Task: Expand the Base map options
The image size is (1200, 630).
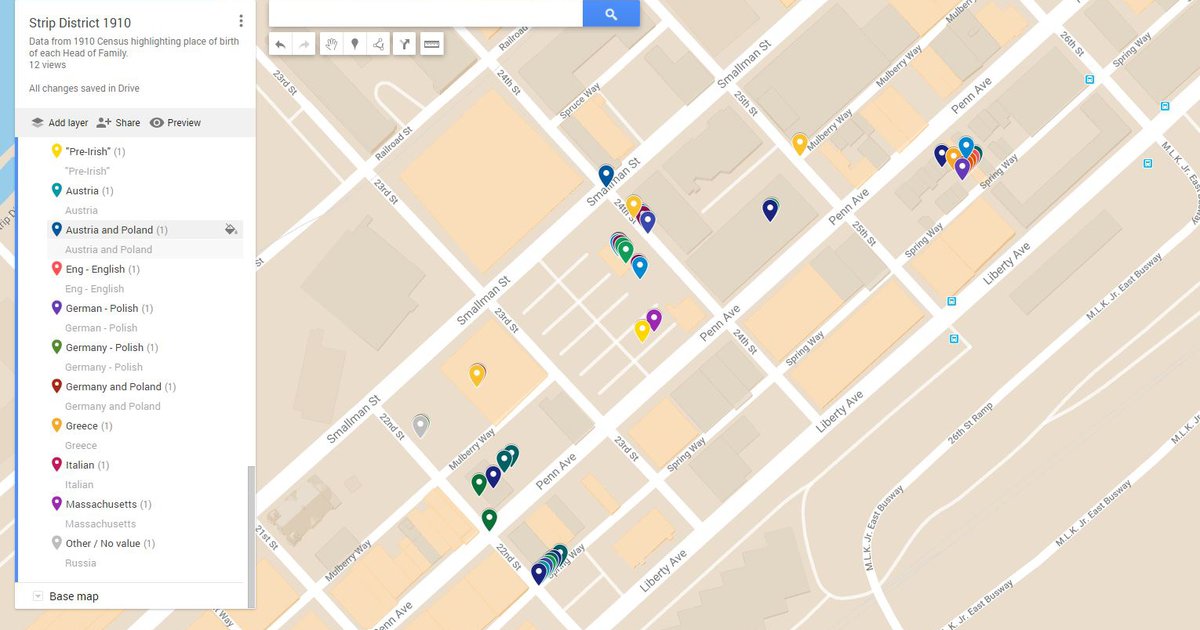Action: (x=37, y=594)
